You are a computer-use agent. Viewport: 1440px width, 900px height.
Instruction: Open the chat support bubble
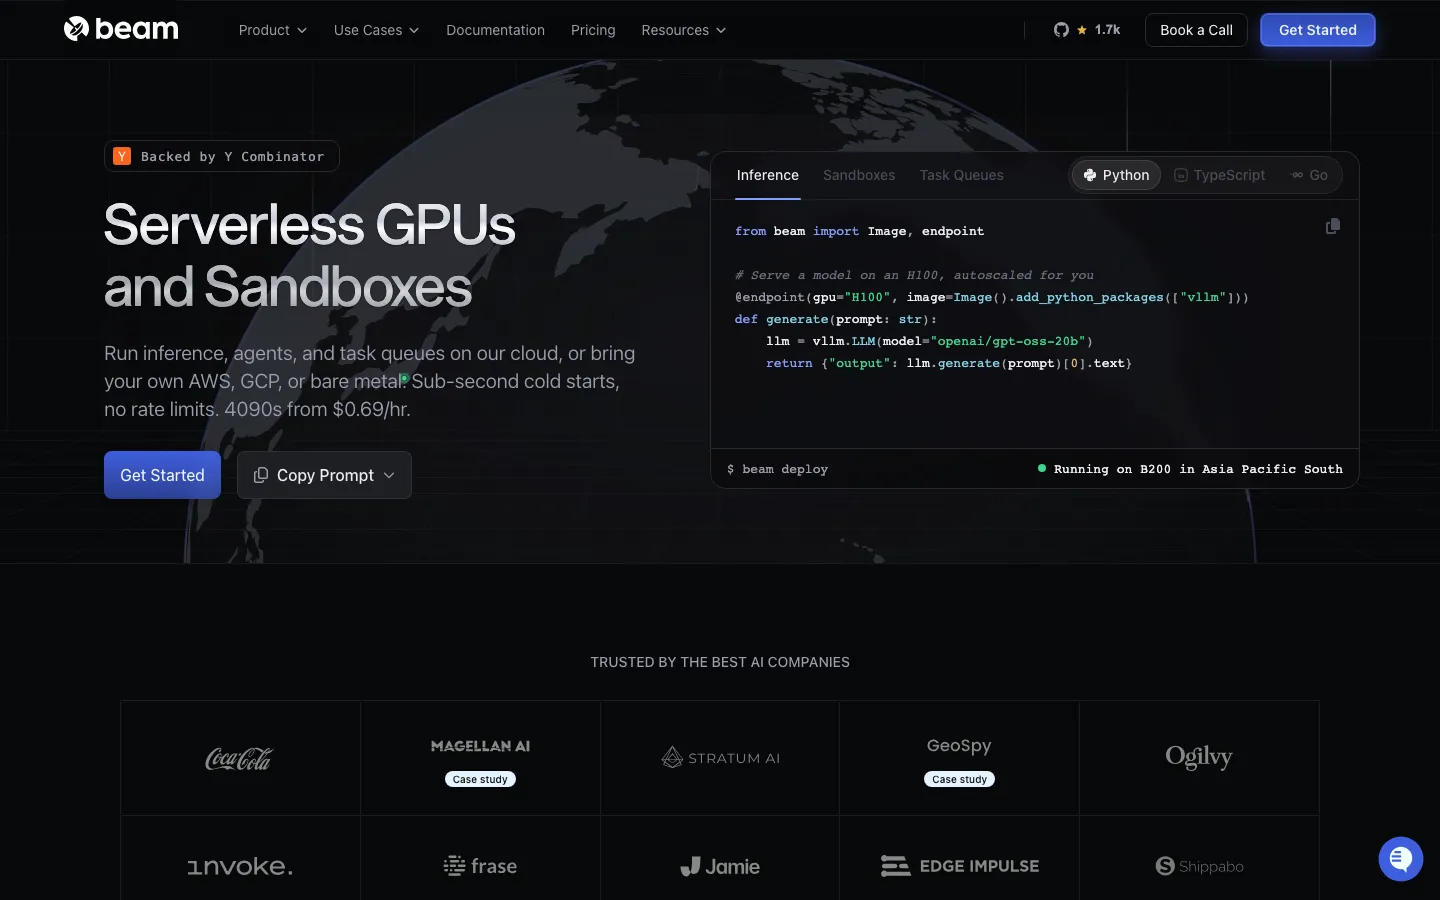click(x=1400, y=859)
